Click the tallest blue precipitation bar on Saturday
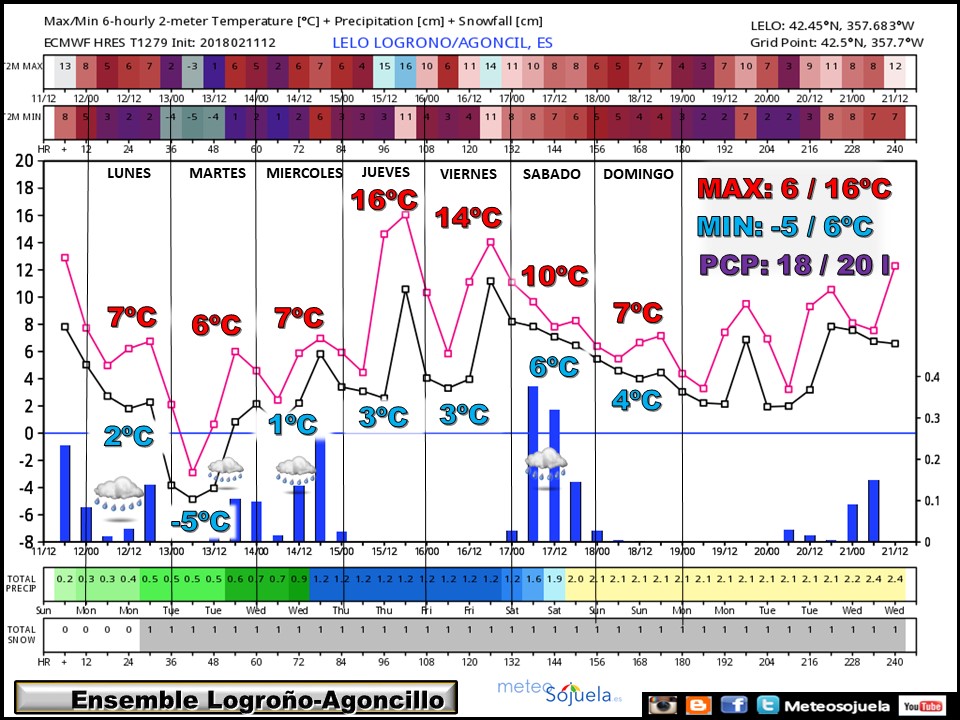 [533, 463]
